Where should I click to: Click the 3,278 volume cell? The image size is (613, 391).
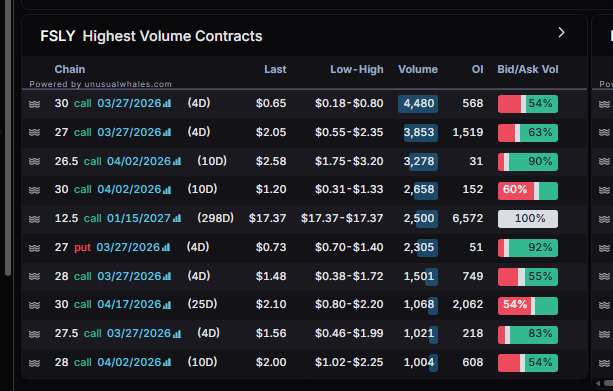[x=420, y=161]
